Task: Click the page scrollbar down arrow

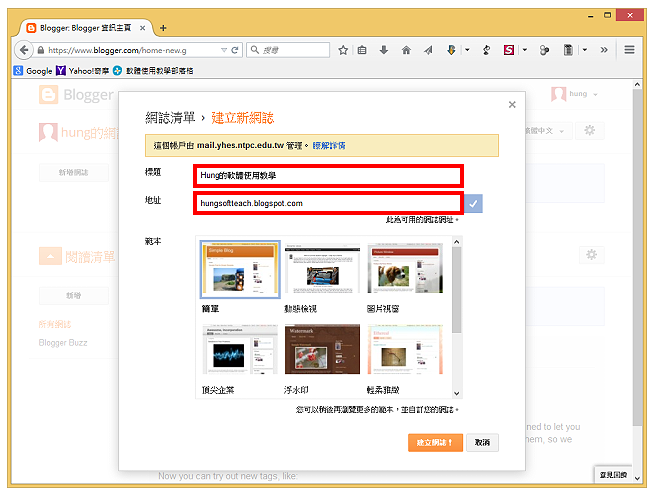Action: (x=637, y=478)
